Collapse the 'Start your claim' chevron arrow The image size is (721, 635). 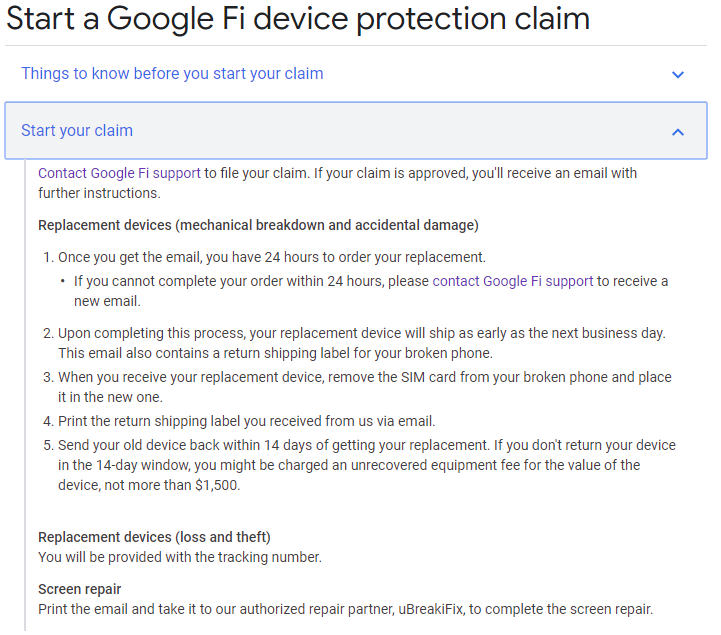click(x=678, y=132)
